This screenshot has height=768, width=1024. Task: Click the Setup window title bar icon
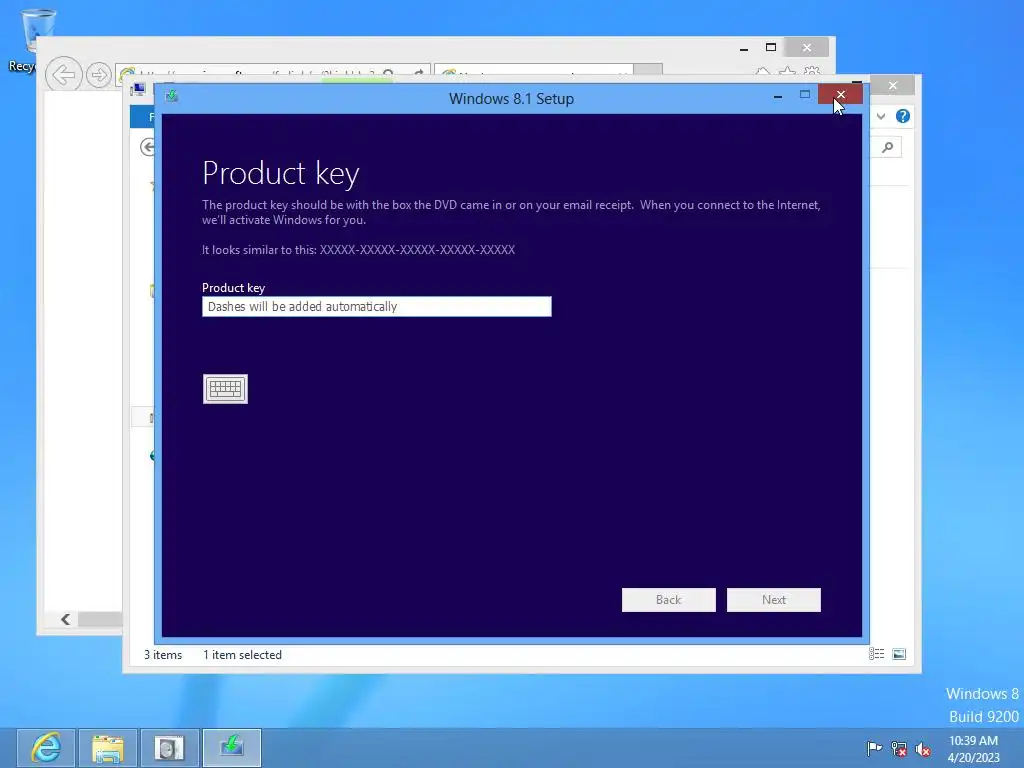172,97
